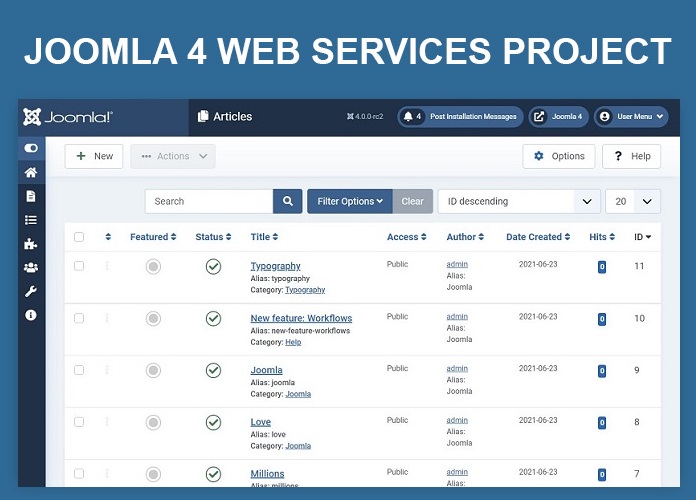Click the Articles page title icon
The width and height of the screenshot is (696, 500).
point(203,116)
